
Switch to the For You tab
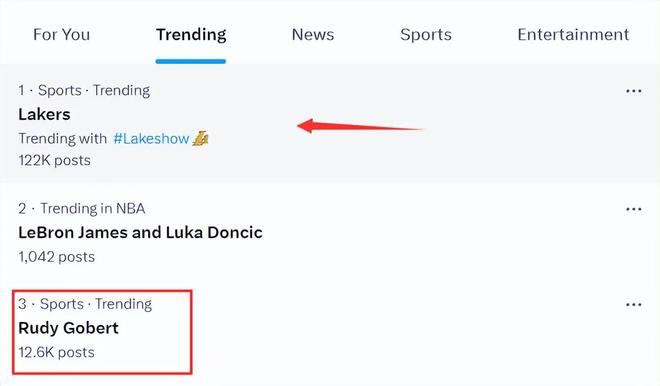pyautogui.click(x=61, y=35)
